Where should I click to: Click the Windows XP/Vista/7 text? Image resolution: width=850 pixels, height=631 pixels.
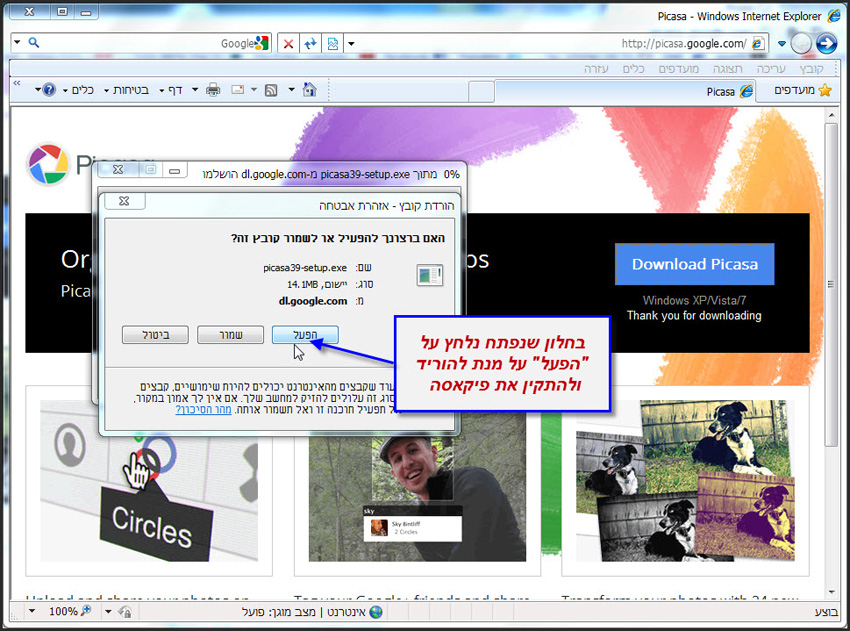point(694,300)
